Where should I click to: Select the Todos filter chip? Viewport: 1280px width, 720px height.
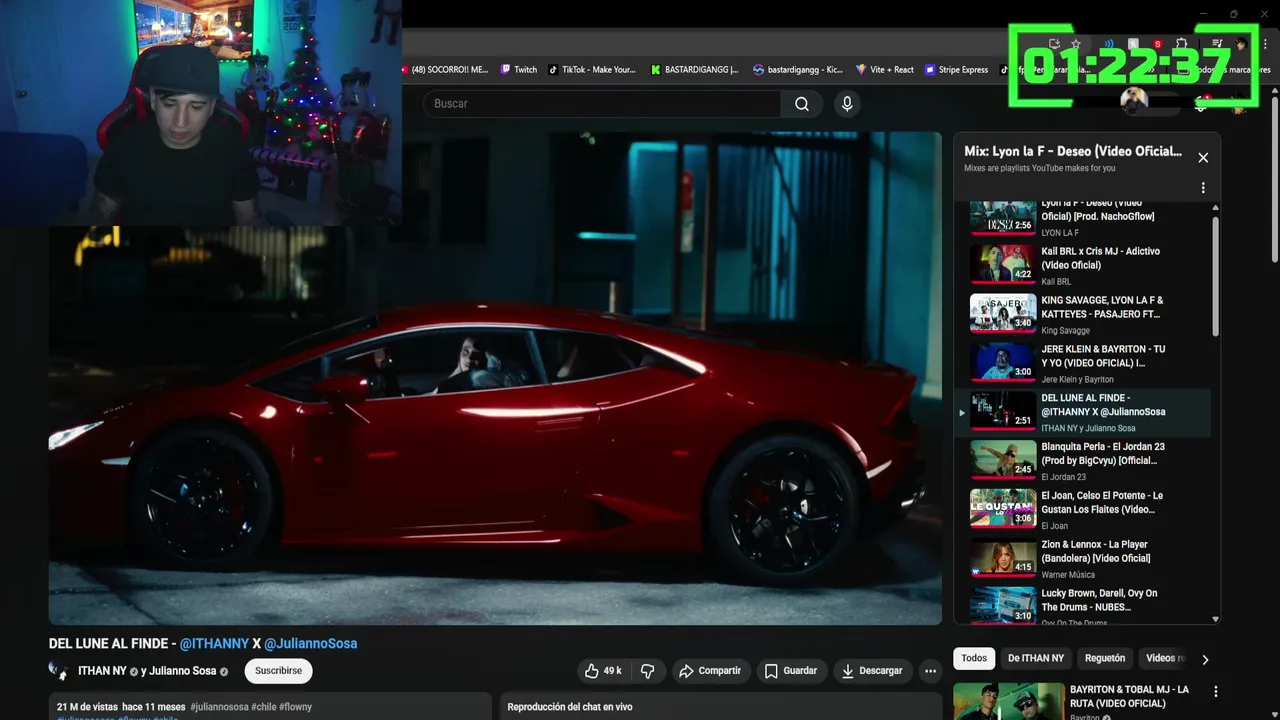974,658
